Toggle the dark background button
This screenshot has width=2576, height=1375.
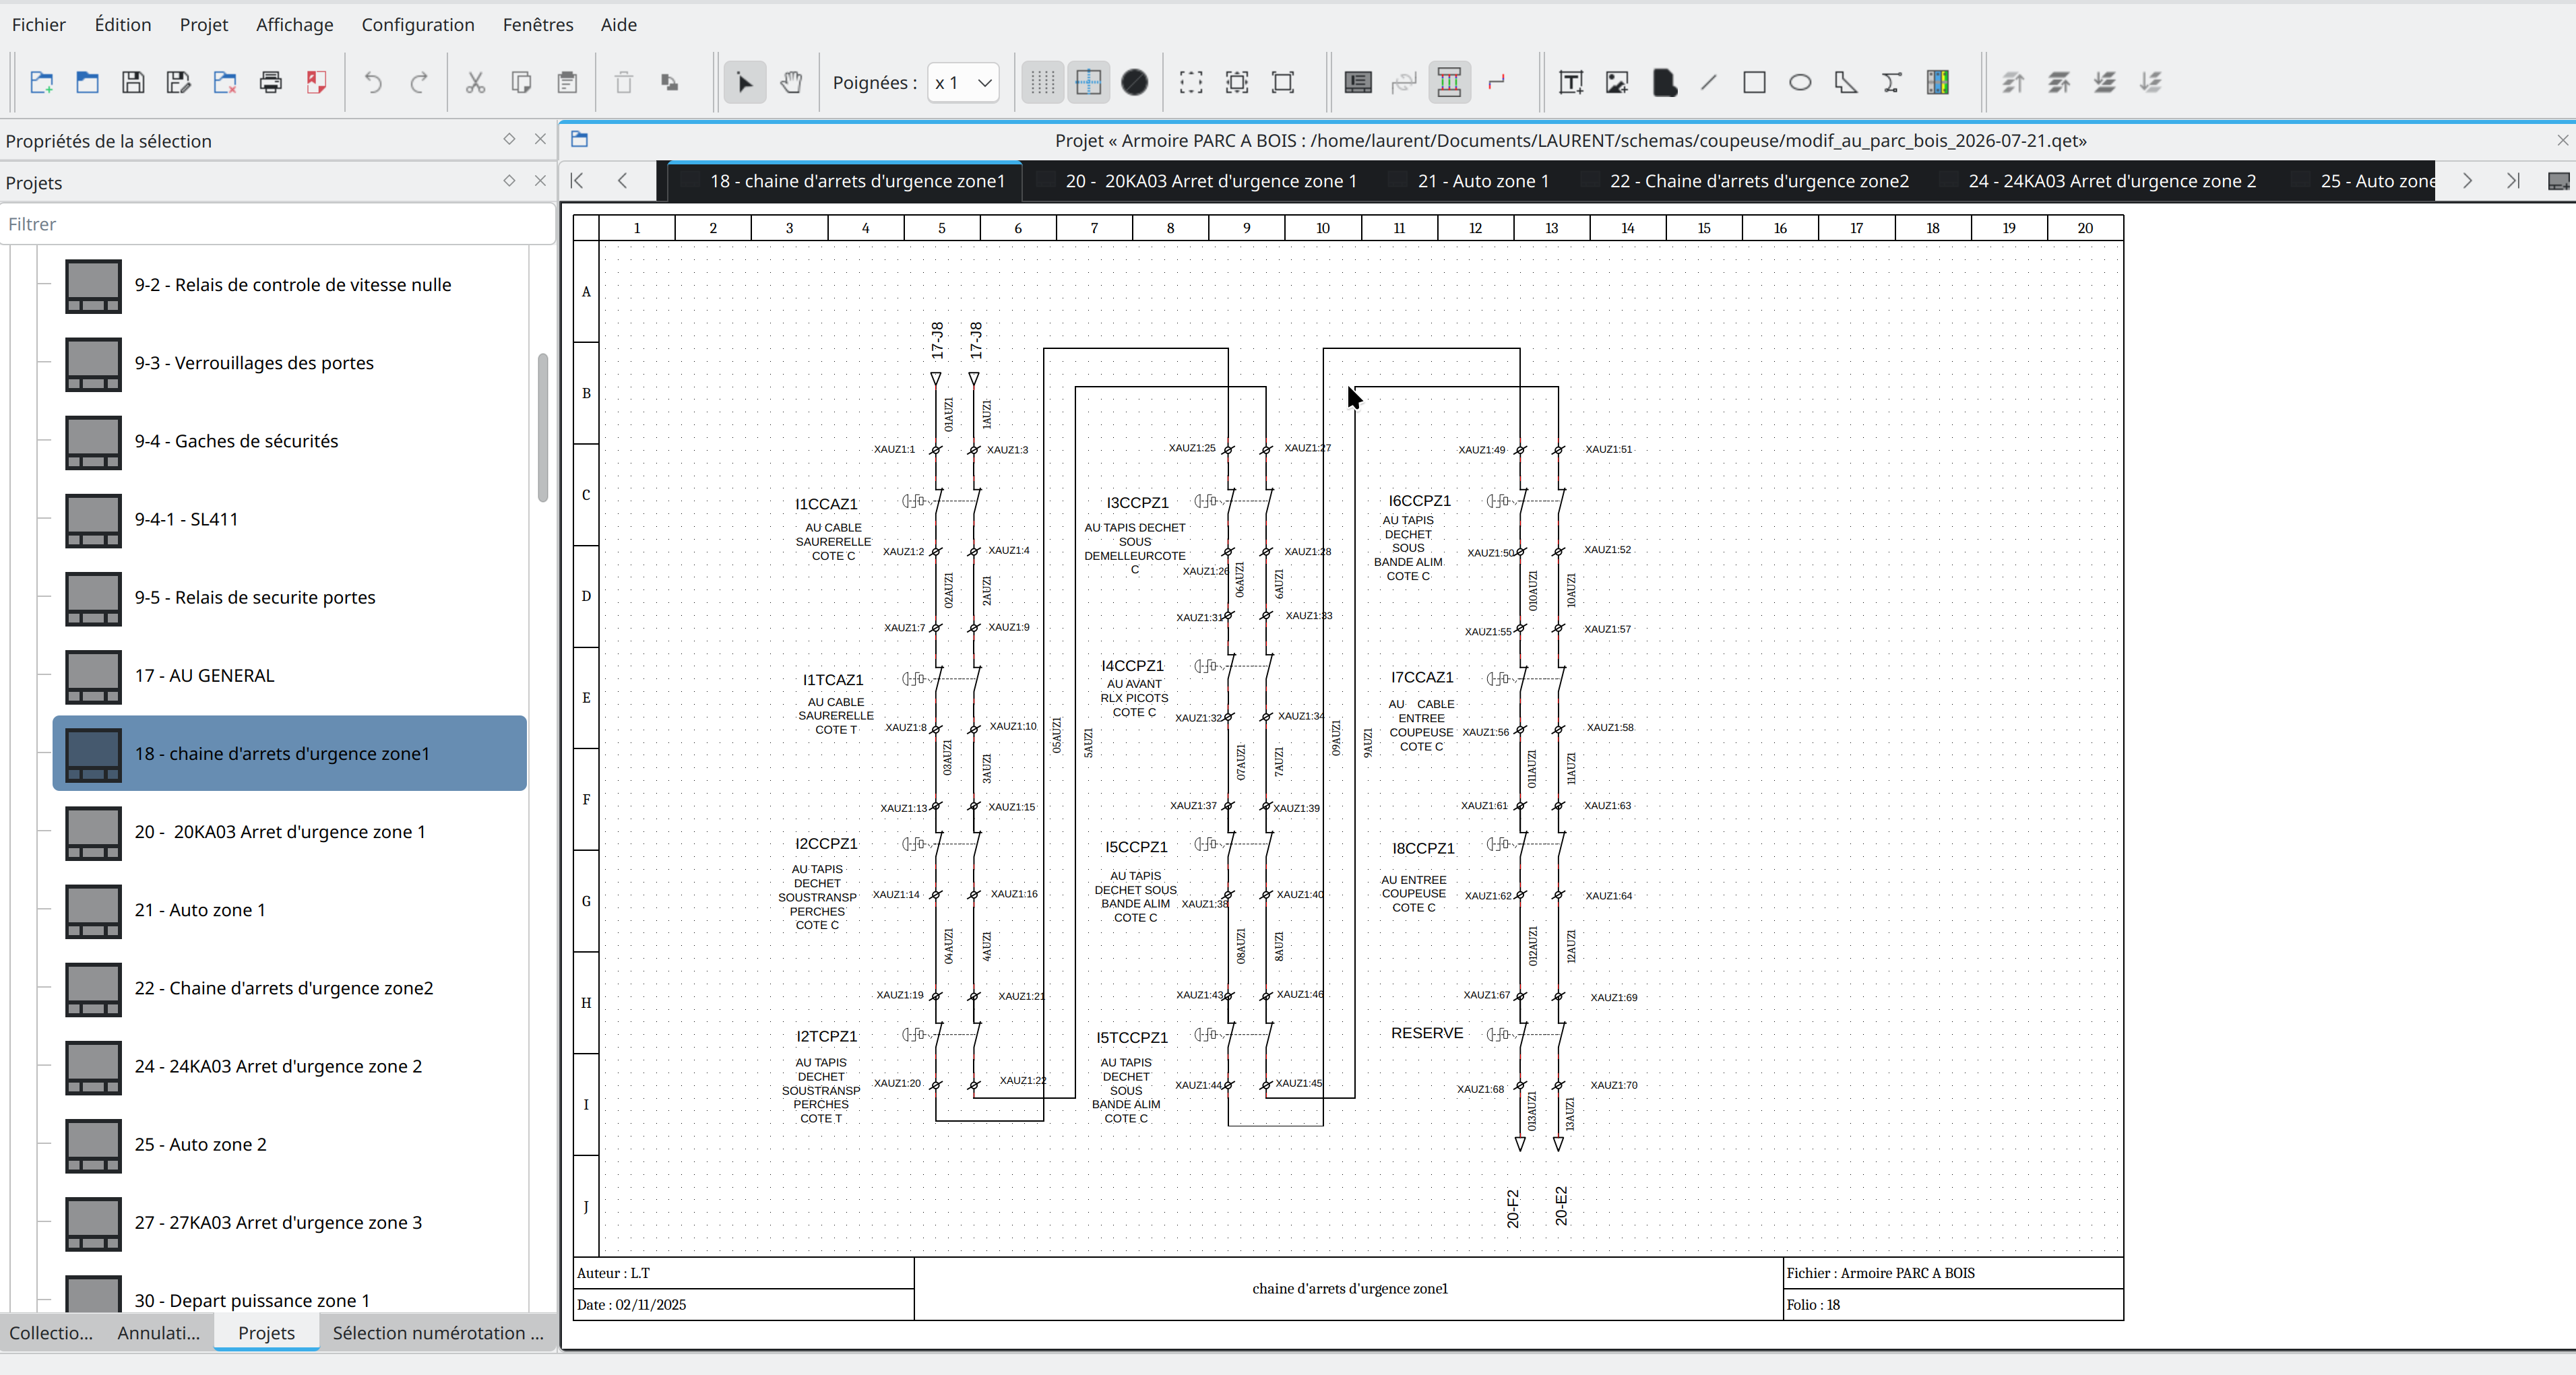pyautogui.click(x=1134, y=83)
